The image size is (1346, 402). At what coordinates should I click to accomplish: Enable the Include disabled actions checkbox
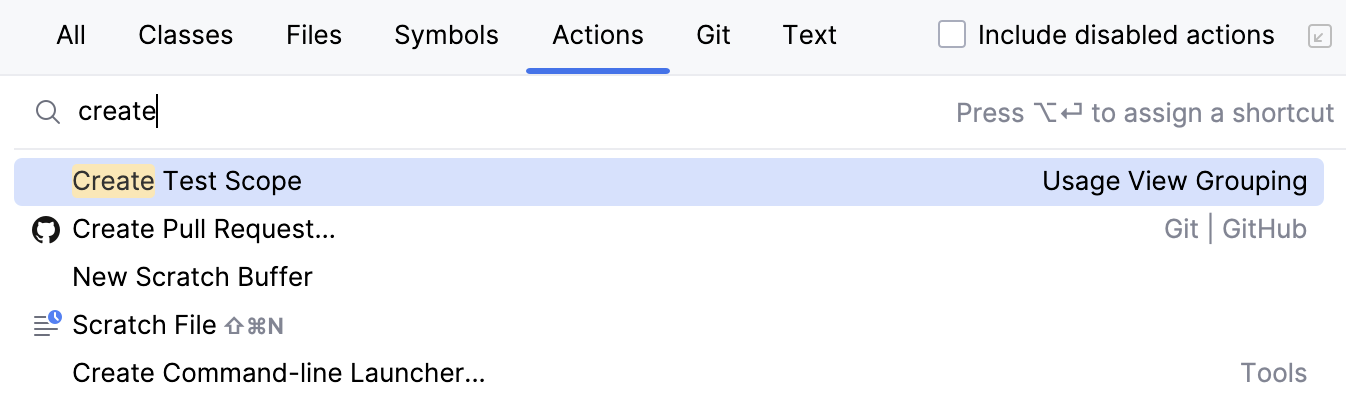click(x=952, y=36)
